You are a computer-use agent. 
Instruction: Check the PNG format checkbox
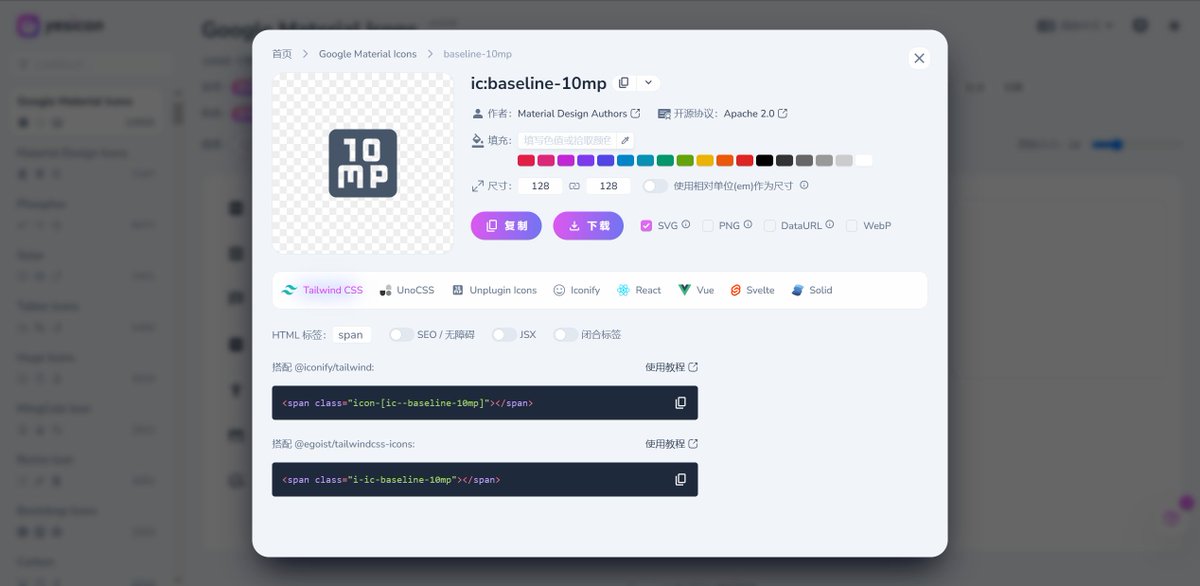(708, 226)
